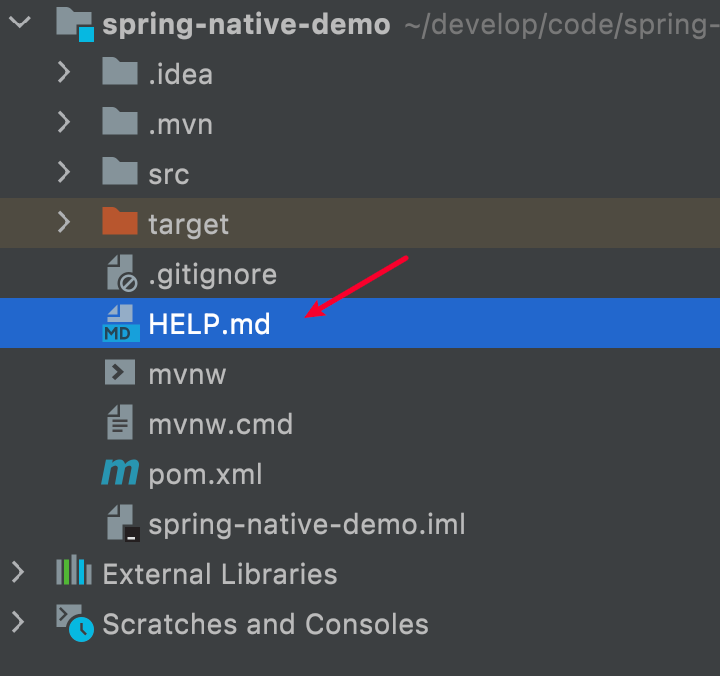Expand the target folder arrow
Image resolution: width=720 pixels, height=676 pixels.
coord(64,223)
